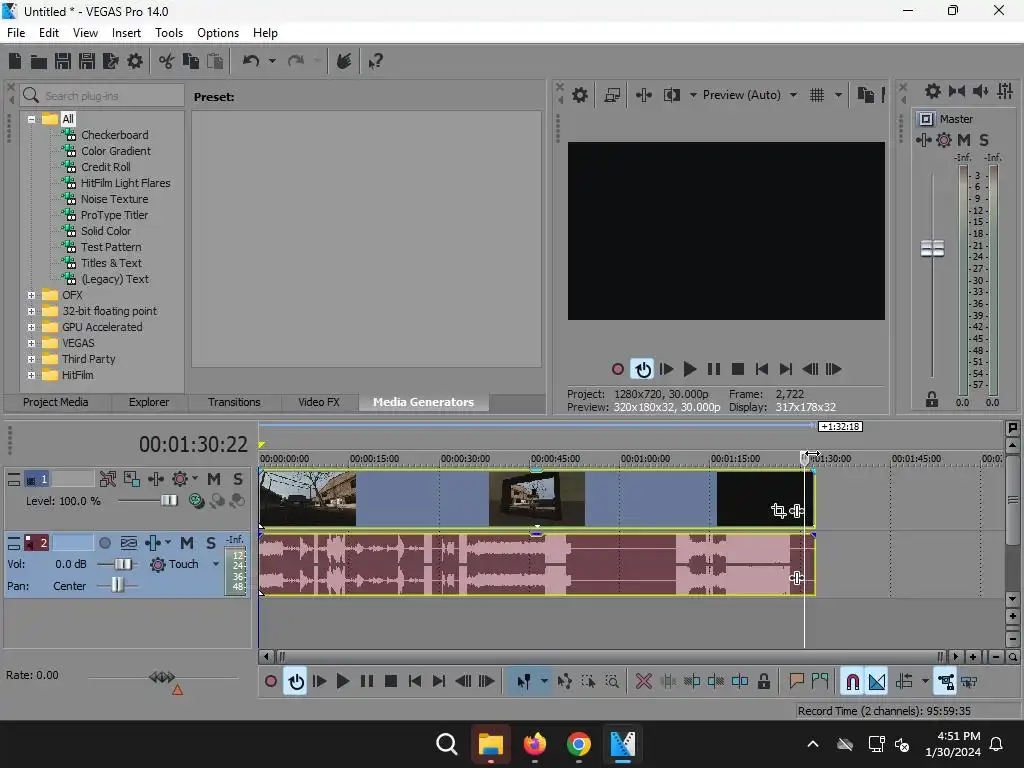Screen dimensions: 1024x768
Task: Switch to Transitions tab
Action: [x=234, y=402]
